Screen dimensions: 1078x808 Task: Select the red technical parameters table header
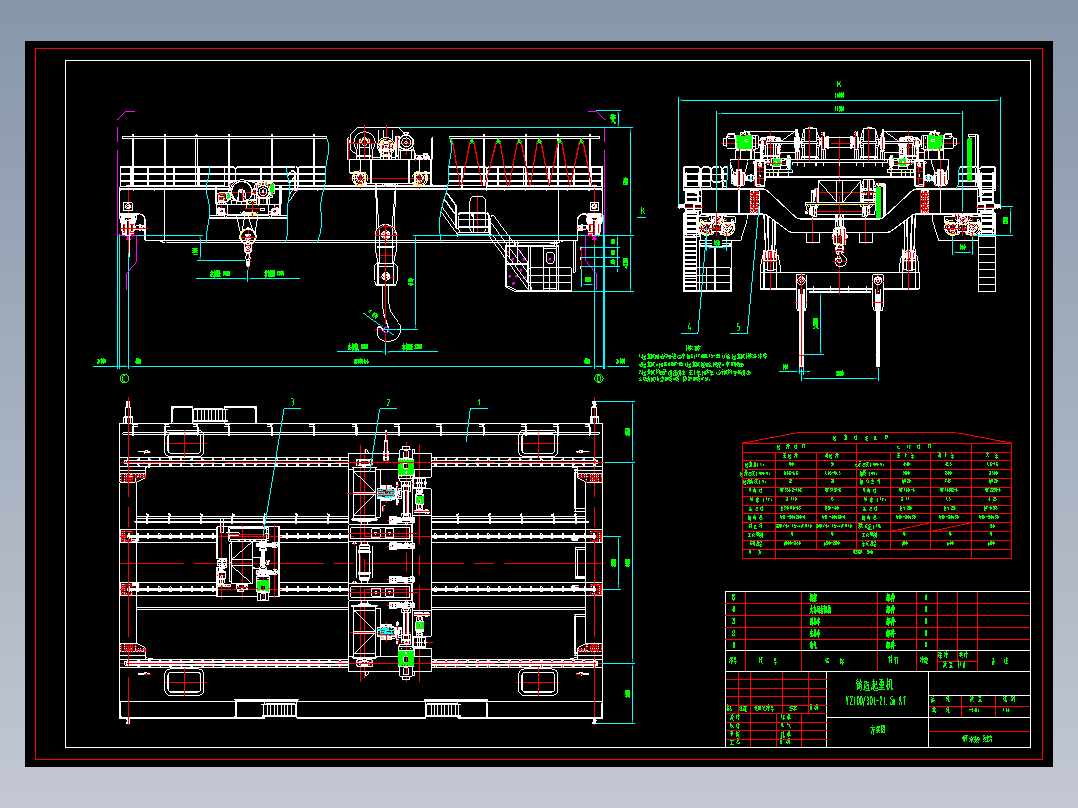click(x=877, y=438)
